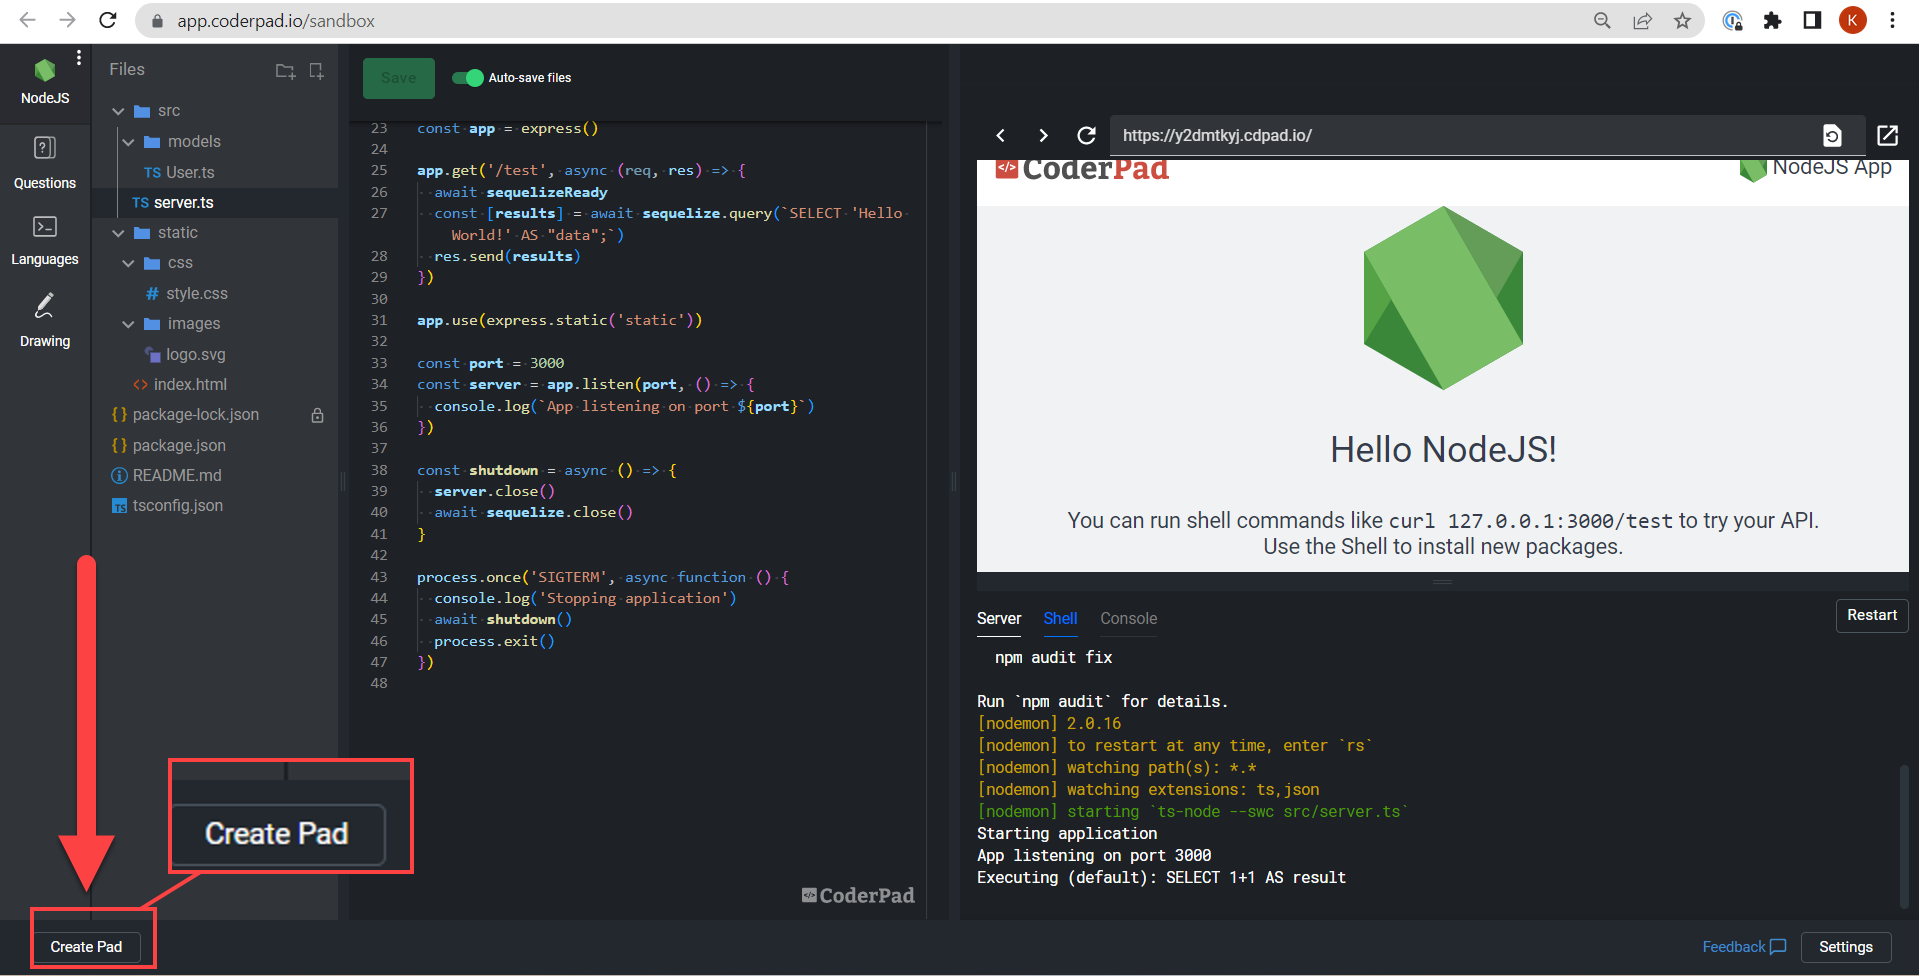The height and width of the screenshot is (976, 1919).
Task: Reload the preview pane with the refresh icon
Action: (1086, 135)
